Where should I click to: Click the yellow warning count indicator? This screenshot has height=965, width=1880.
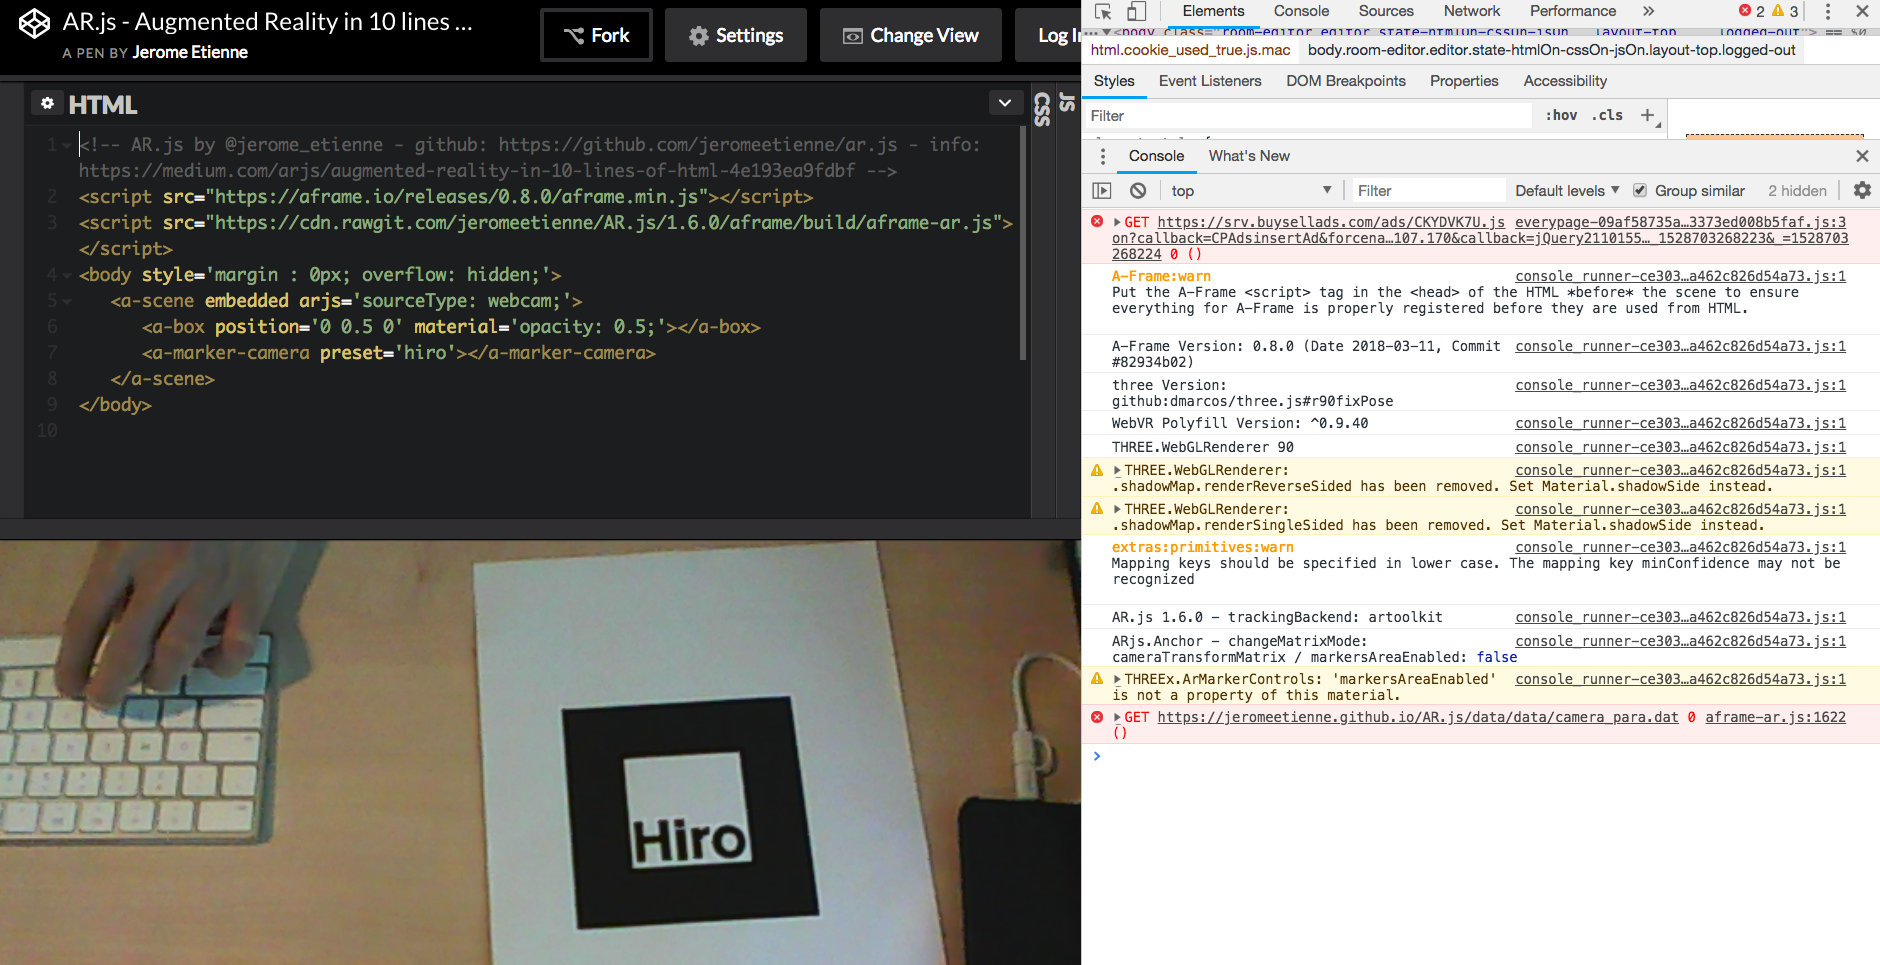pos(1785,11)
